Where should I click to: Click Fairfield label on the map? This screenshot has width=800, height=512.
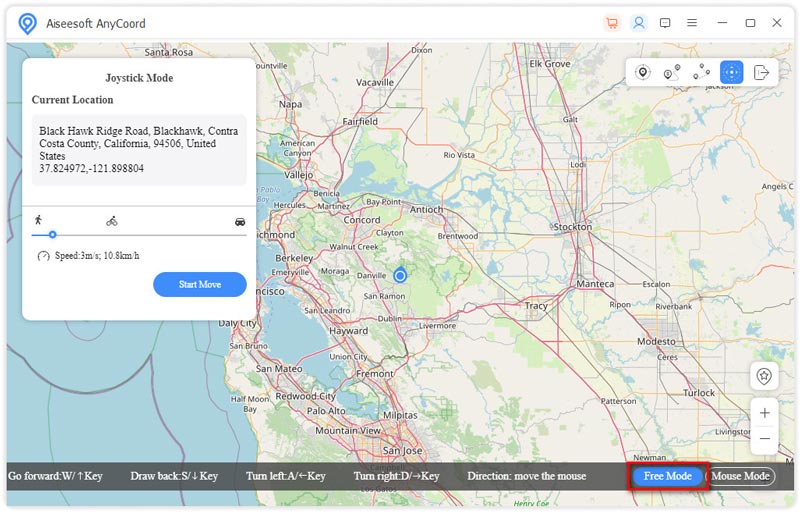(x=360, y=121)
